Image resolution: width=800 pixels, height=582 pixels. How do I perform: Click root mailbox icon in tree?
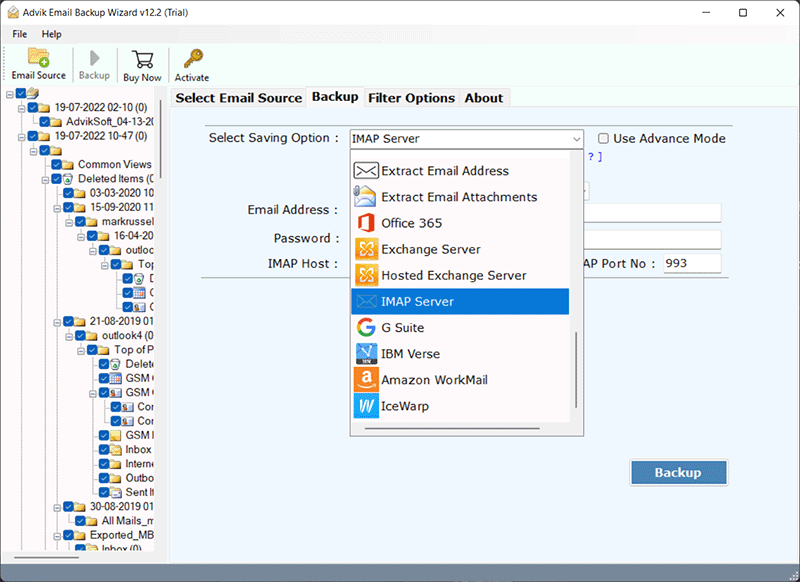click(x=33, y=93)
